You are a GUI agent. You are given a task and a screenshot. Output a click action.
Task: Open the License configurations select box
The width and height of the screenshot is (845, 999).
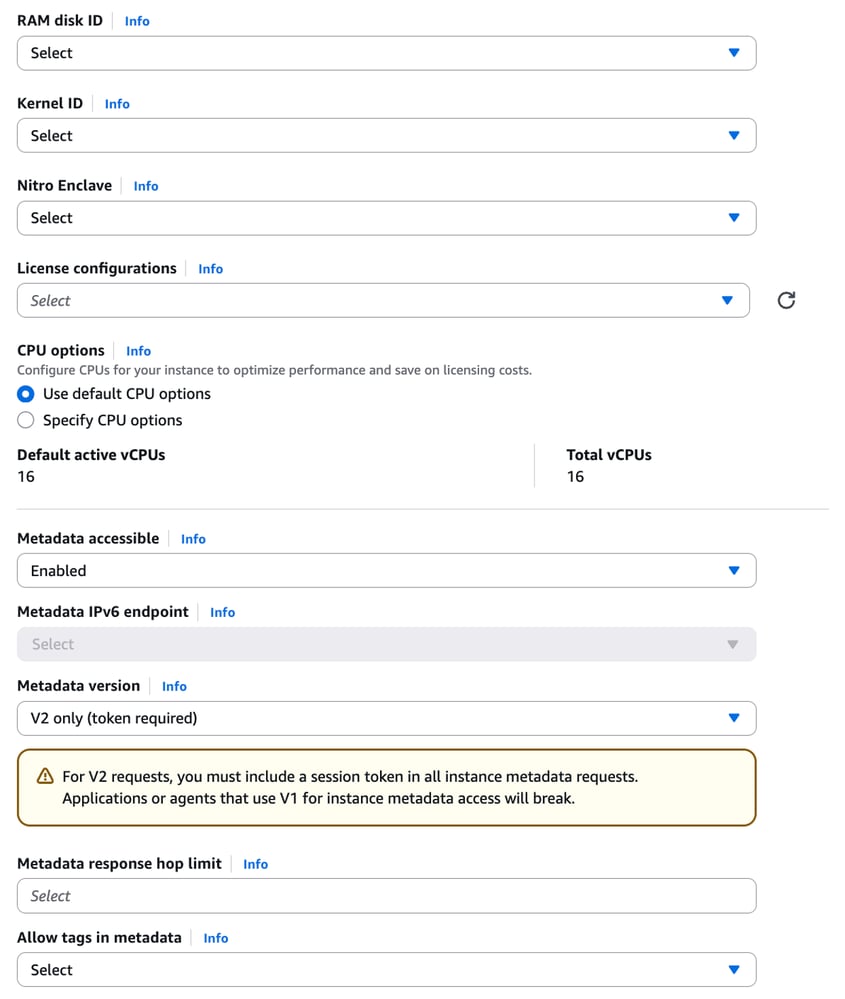383,301
